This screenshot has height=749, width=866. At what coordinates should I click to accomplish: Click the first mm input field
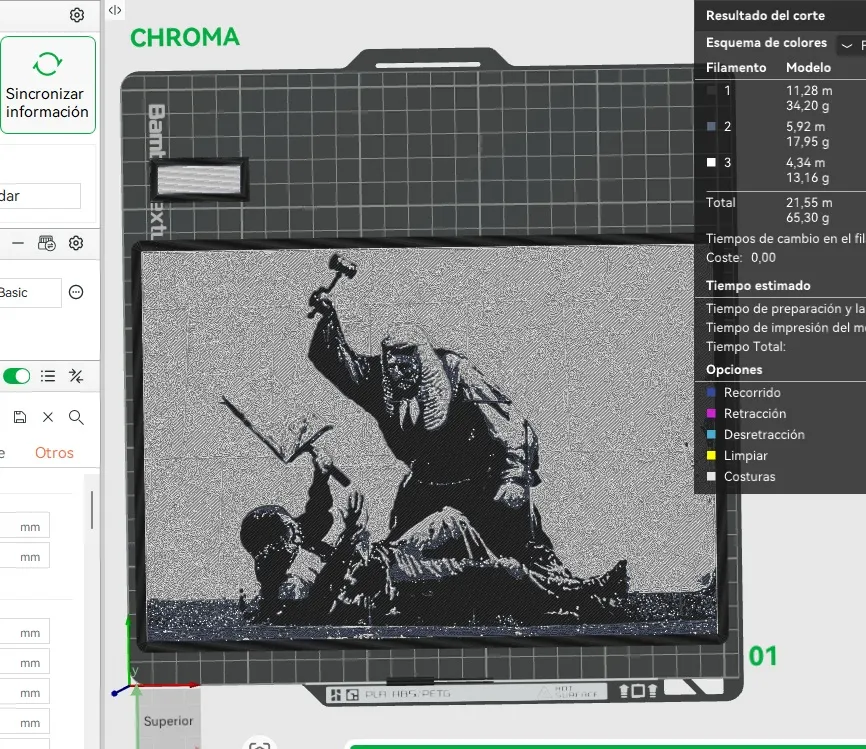click(25, 525)
